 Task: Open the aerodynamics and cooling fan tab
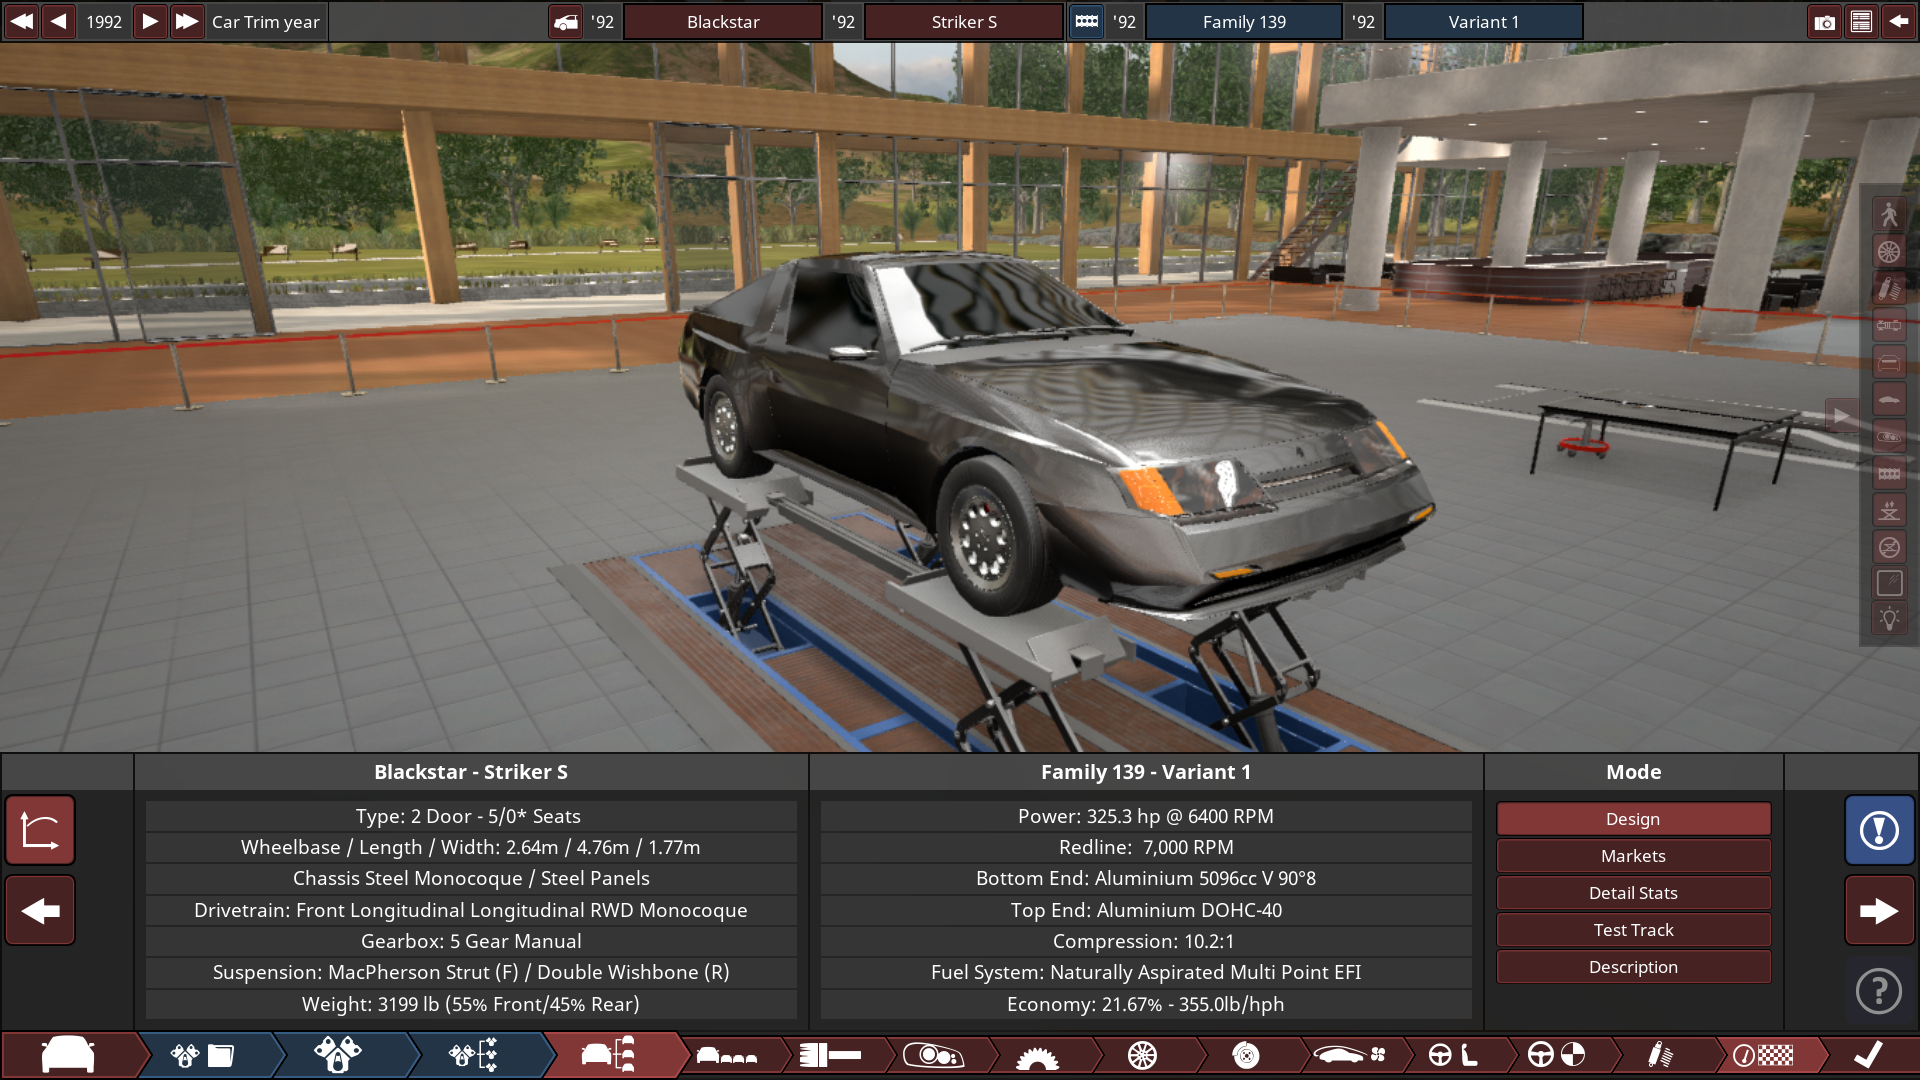tap(1350, 1055)
